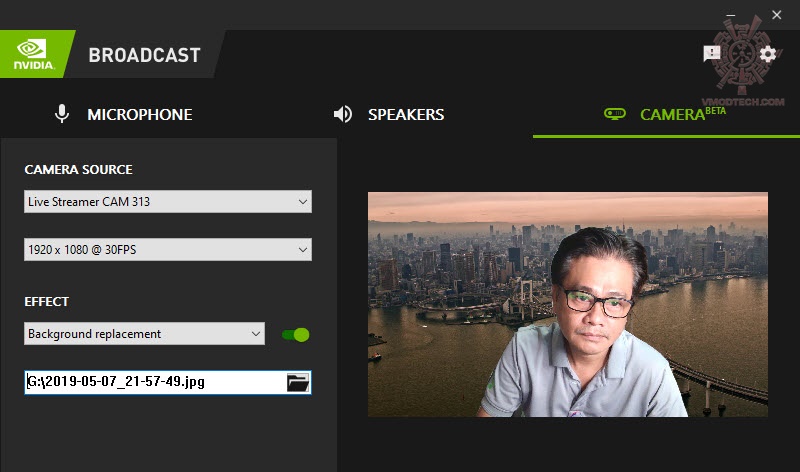The width and height of the screenshot is (800, 472).
Task: Click the BROADCAST title text
Action: (x=144, y=55)
